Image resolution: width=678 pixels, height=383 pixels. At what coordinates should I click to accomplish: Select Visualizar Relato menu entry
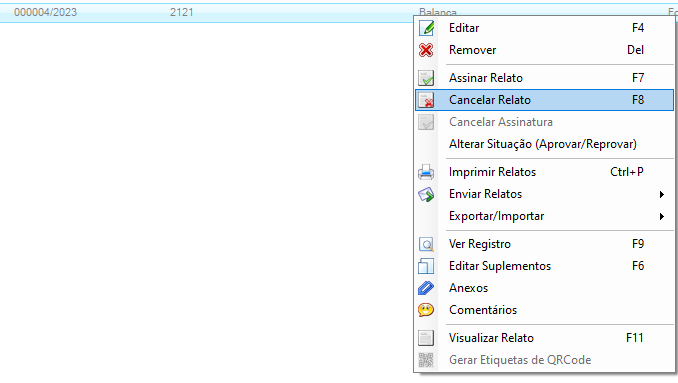point(544,338)
